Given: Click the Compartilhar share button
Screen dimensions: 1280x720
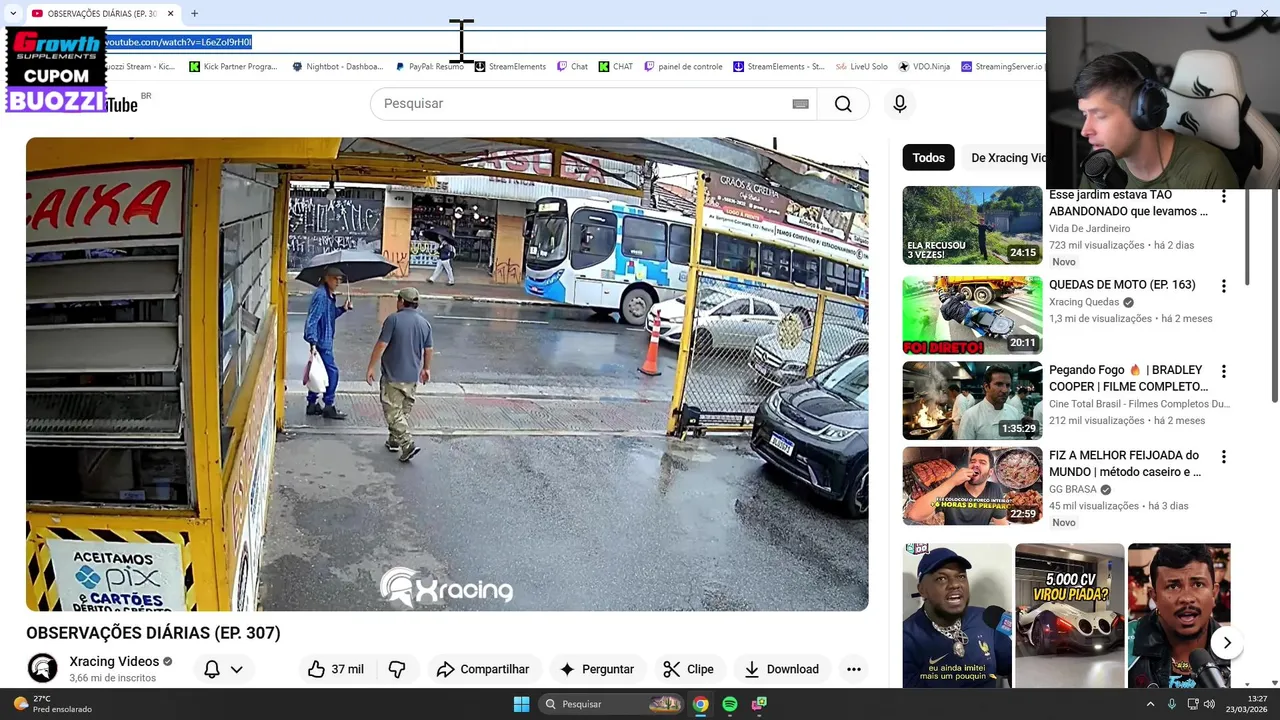Looking at the screenshot, I should pyautogui.click(x=483, y=669).
